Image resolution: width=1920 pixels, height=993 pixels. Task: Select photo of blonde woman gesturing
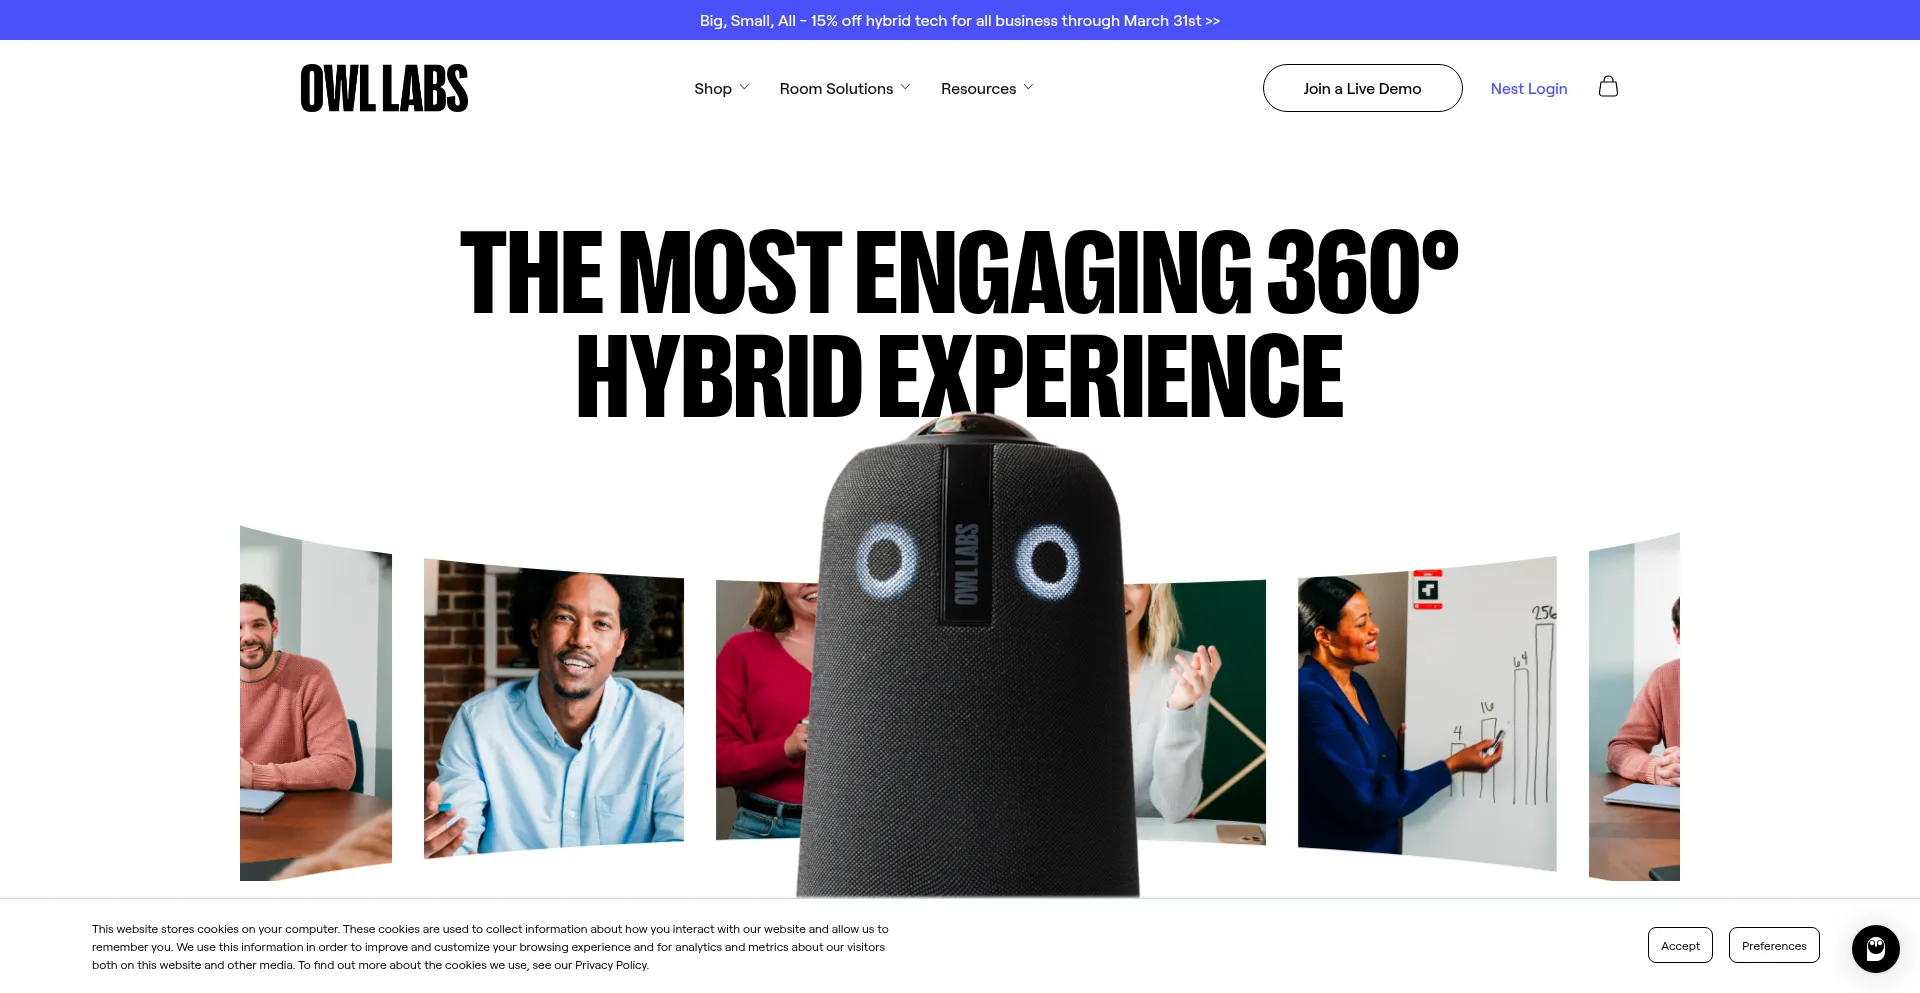point(1197,712)
